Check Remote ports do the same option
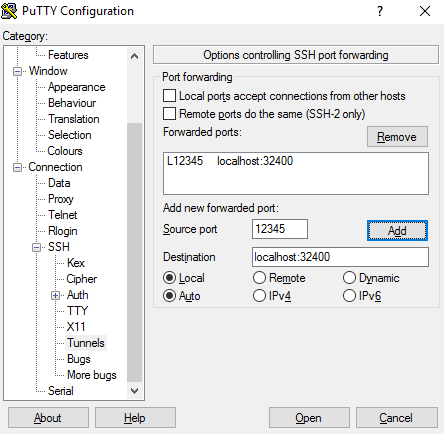This screenshot has width=444, height=434. (x=169, y=113)
